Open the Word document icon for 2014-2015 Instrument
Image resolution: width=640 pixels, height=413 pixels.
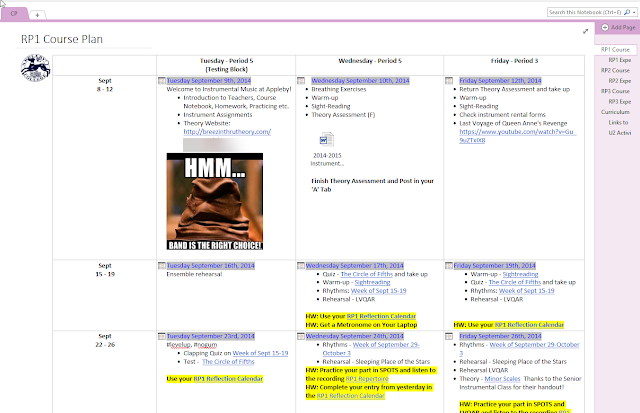pyautogui.click(x=327, y=140)
